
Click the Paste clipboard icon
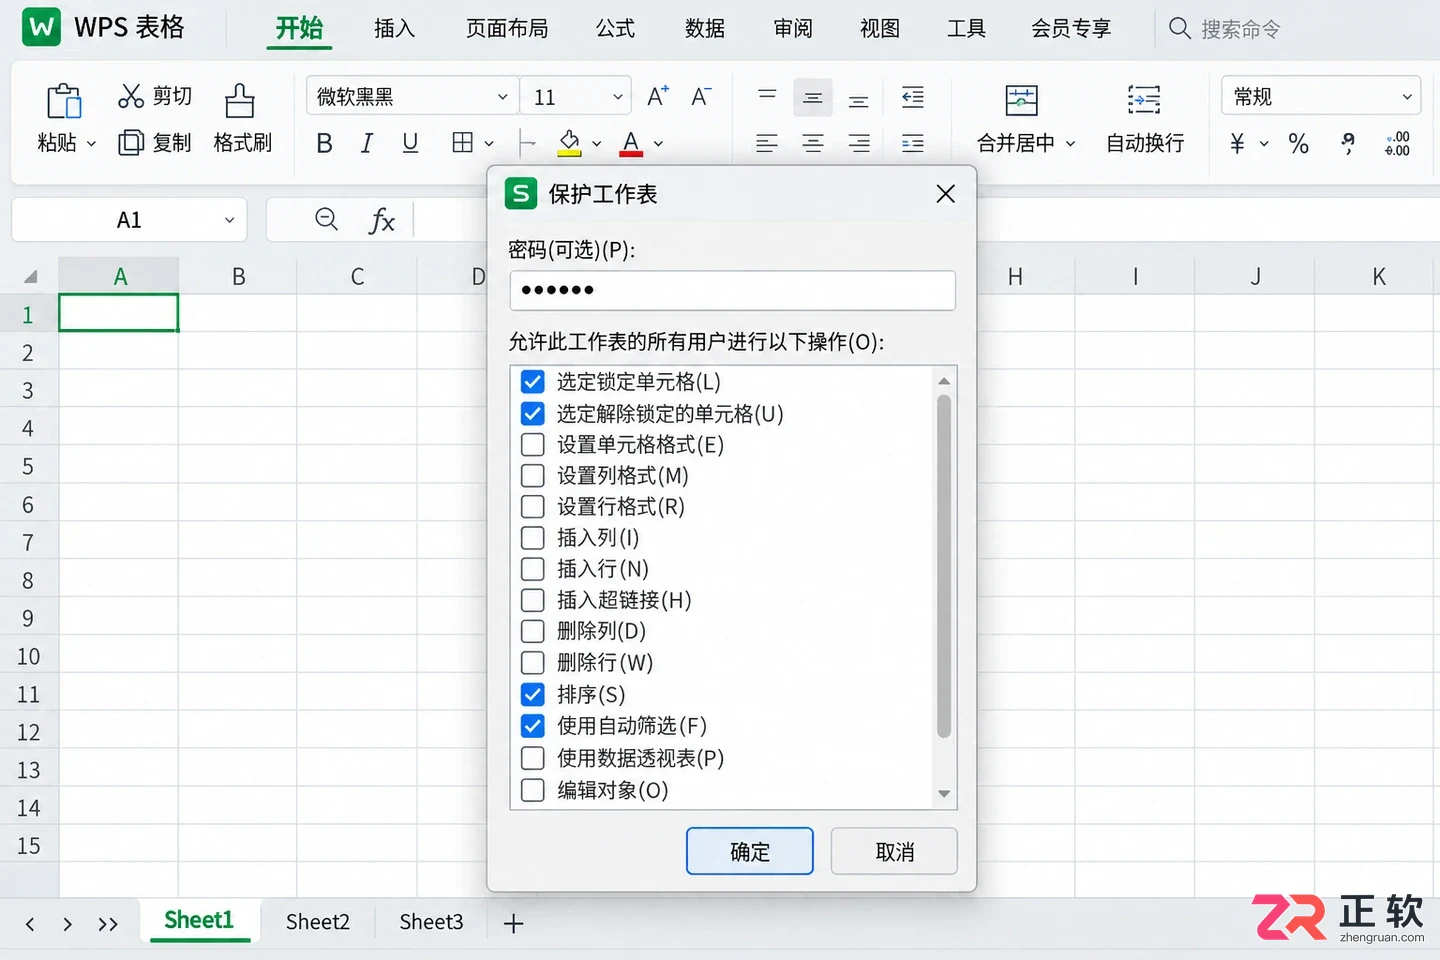64,101
